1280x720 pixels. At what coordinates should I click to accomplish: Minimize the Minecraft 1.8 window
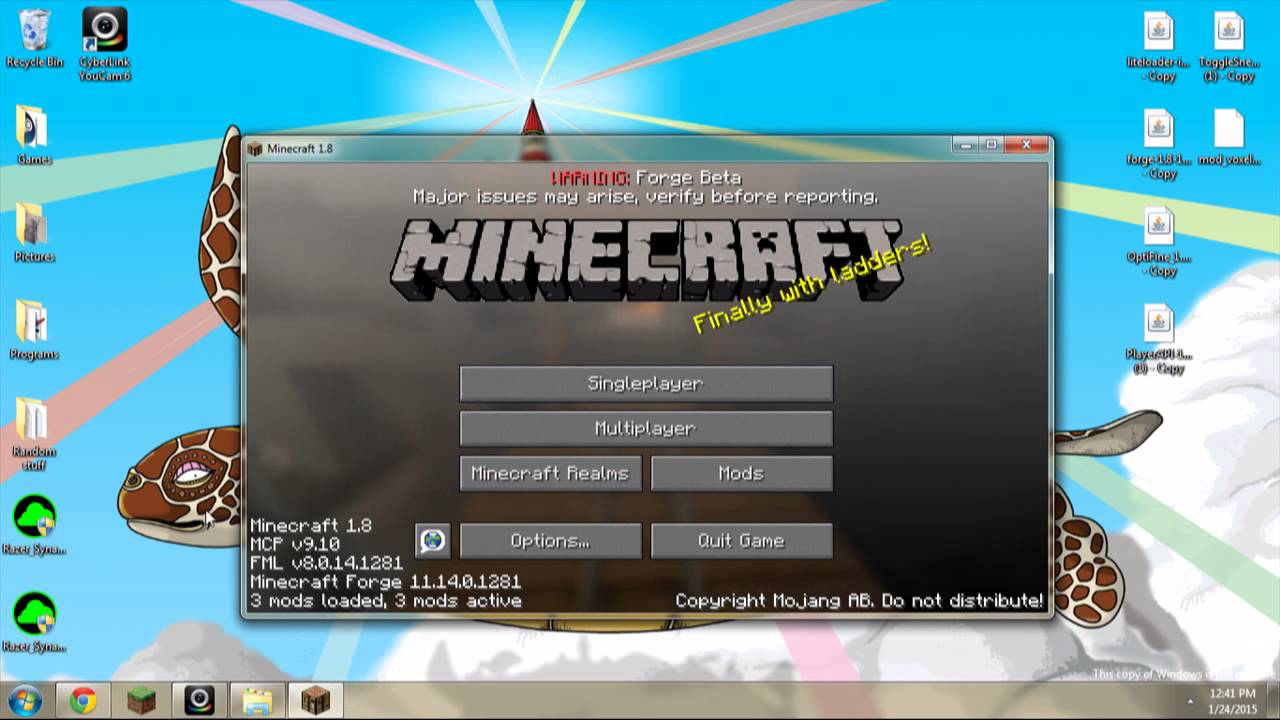coord(965,145)
